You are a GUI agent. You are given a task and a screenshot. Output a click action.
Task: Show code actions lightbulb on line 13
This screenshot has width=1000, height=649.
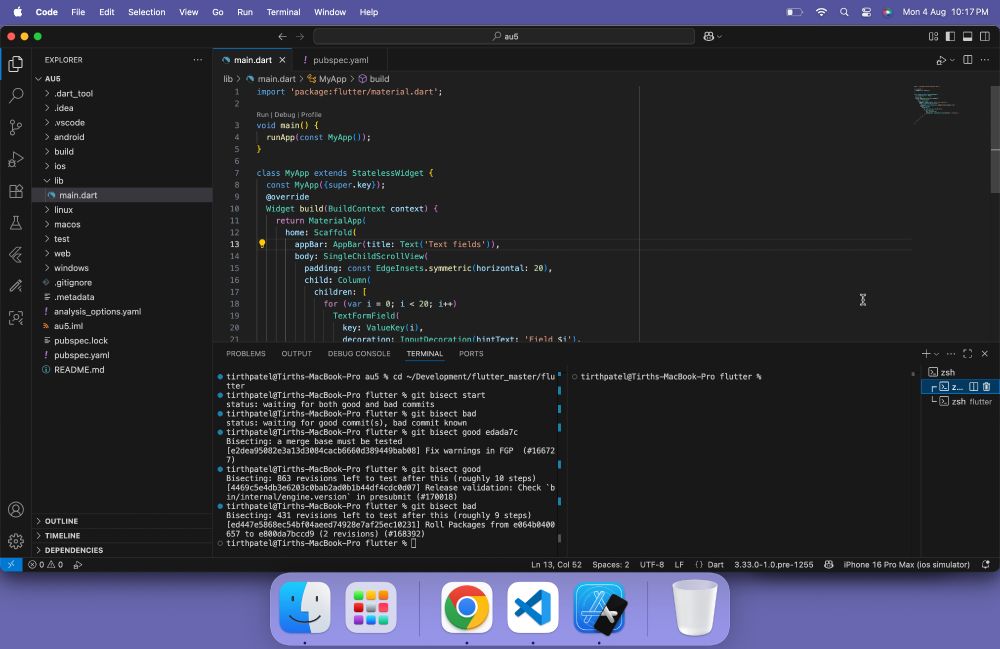(x=261, y=244)
